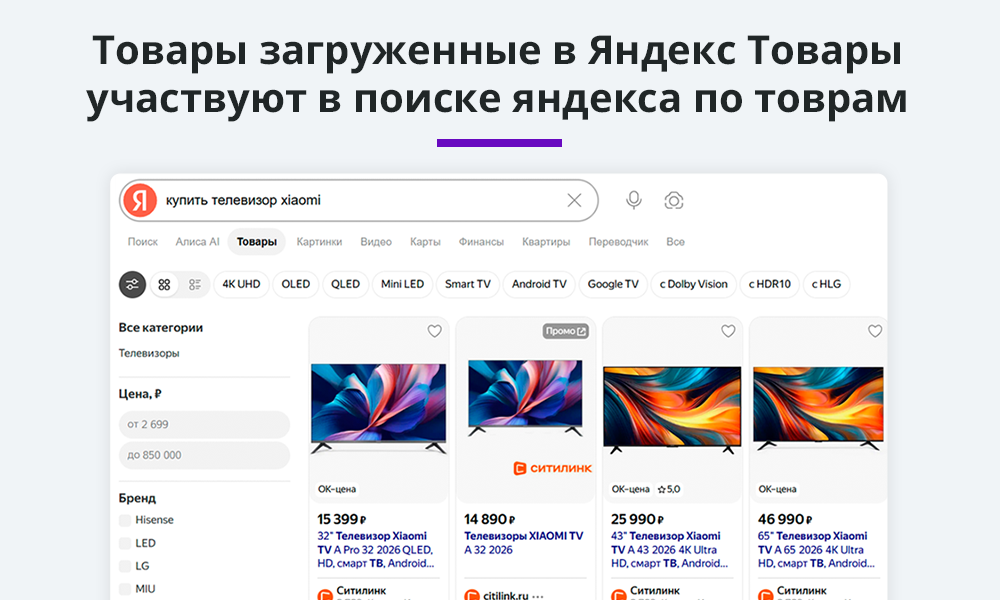Open the Квартиры tab

pos(546,242)
